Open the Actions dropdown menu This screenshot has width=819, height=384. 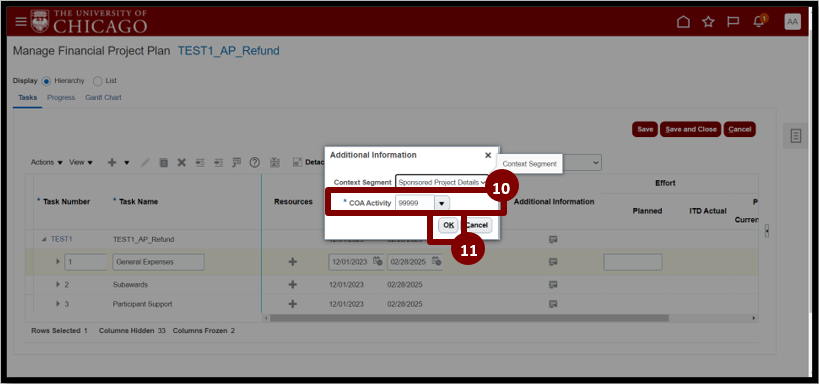pos(46,162)
